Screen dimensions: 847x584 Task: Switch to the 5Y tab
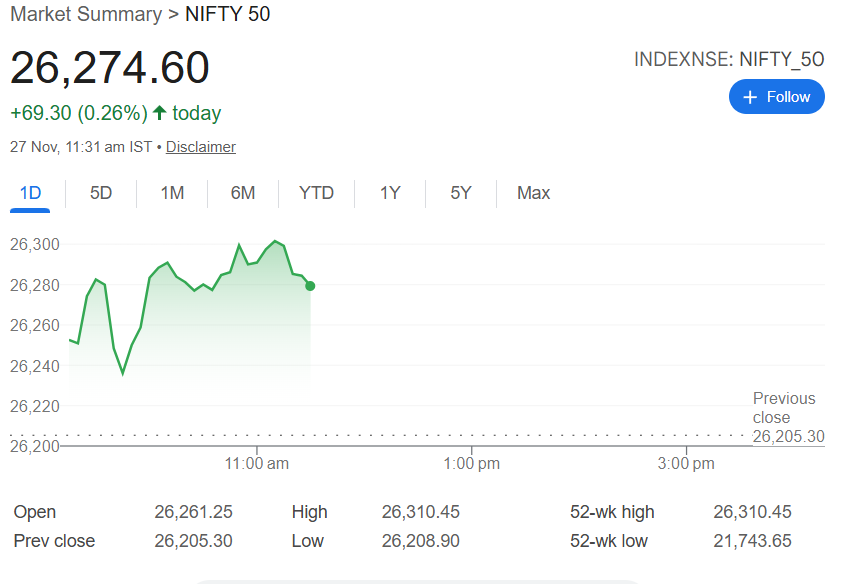point(460,193)
